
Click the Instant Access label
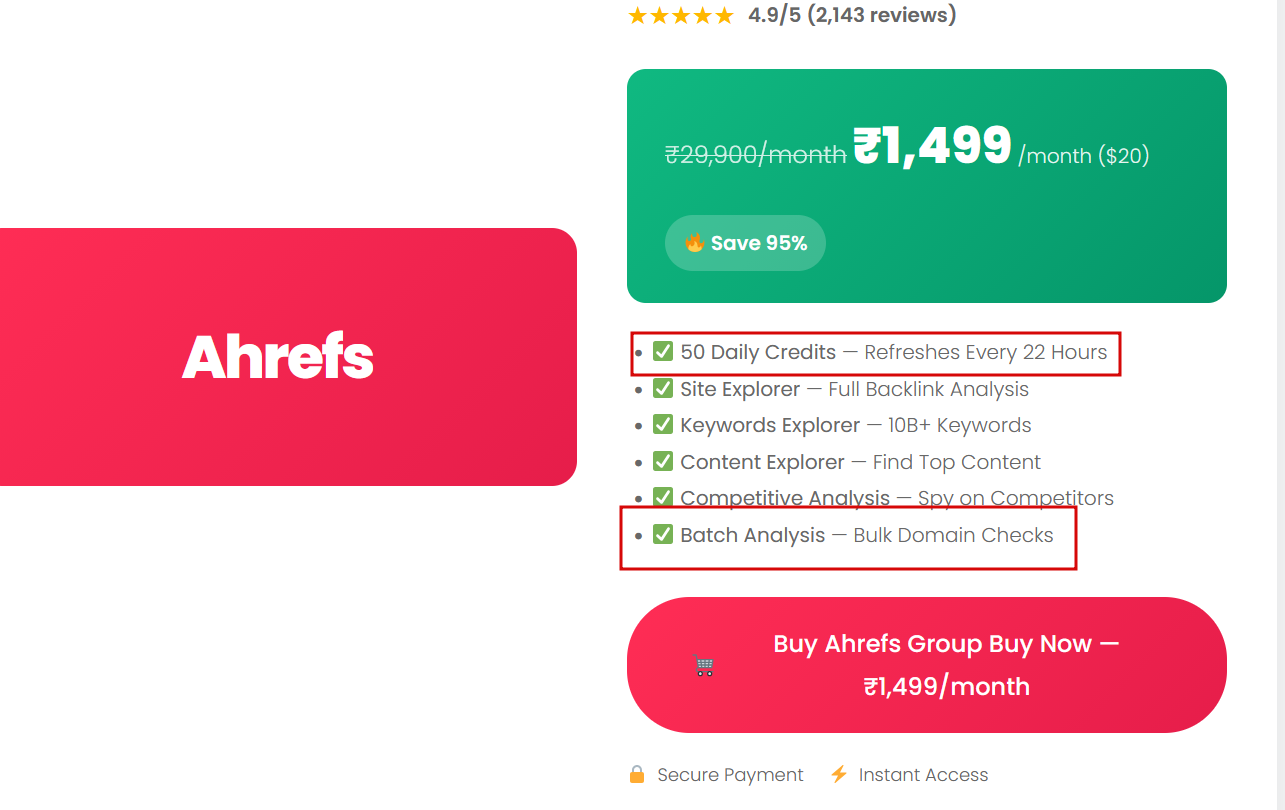tap(923, 775)
